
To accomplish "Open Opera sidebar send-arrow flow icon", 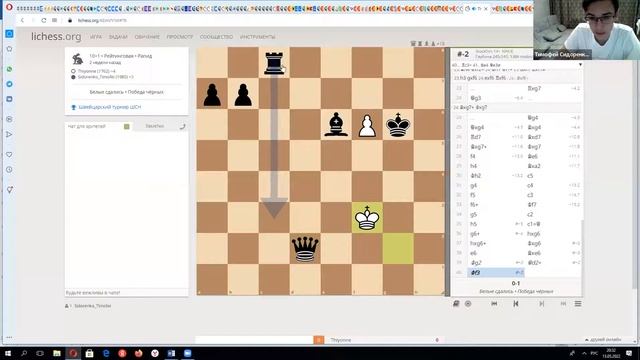I will 9,135.
